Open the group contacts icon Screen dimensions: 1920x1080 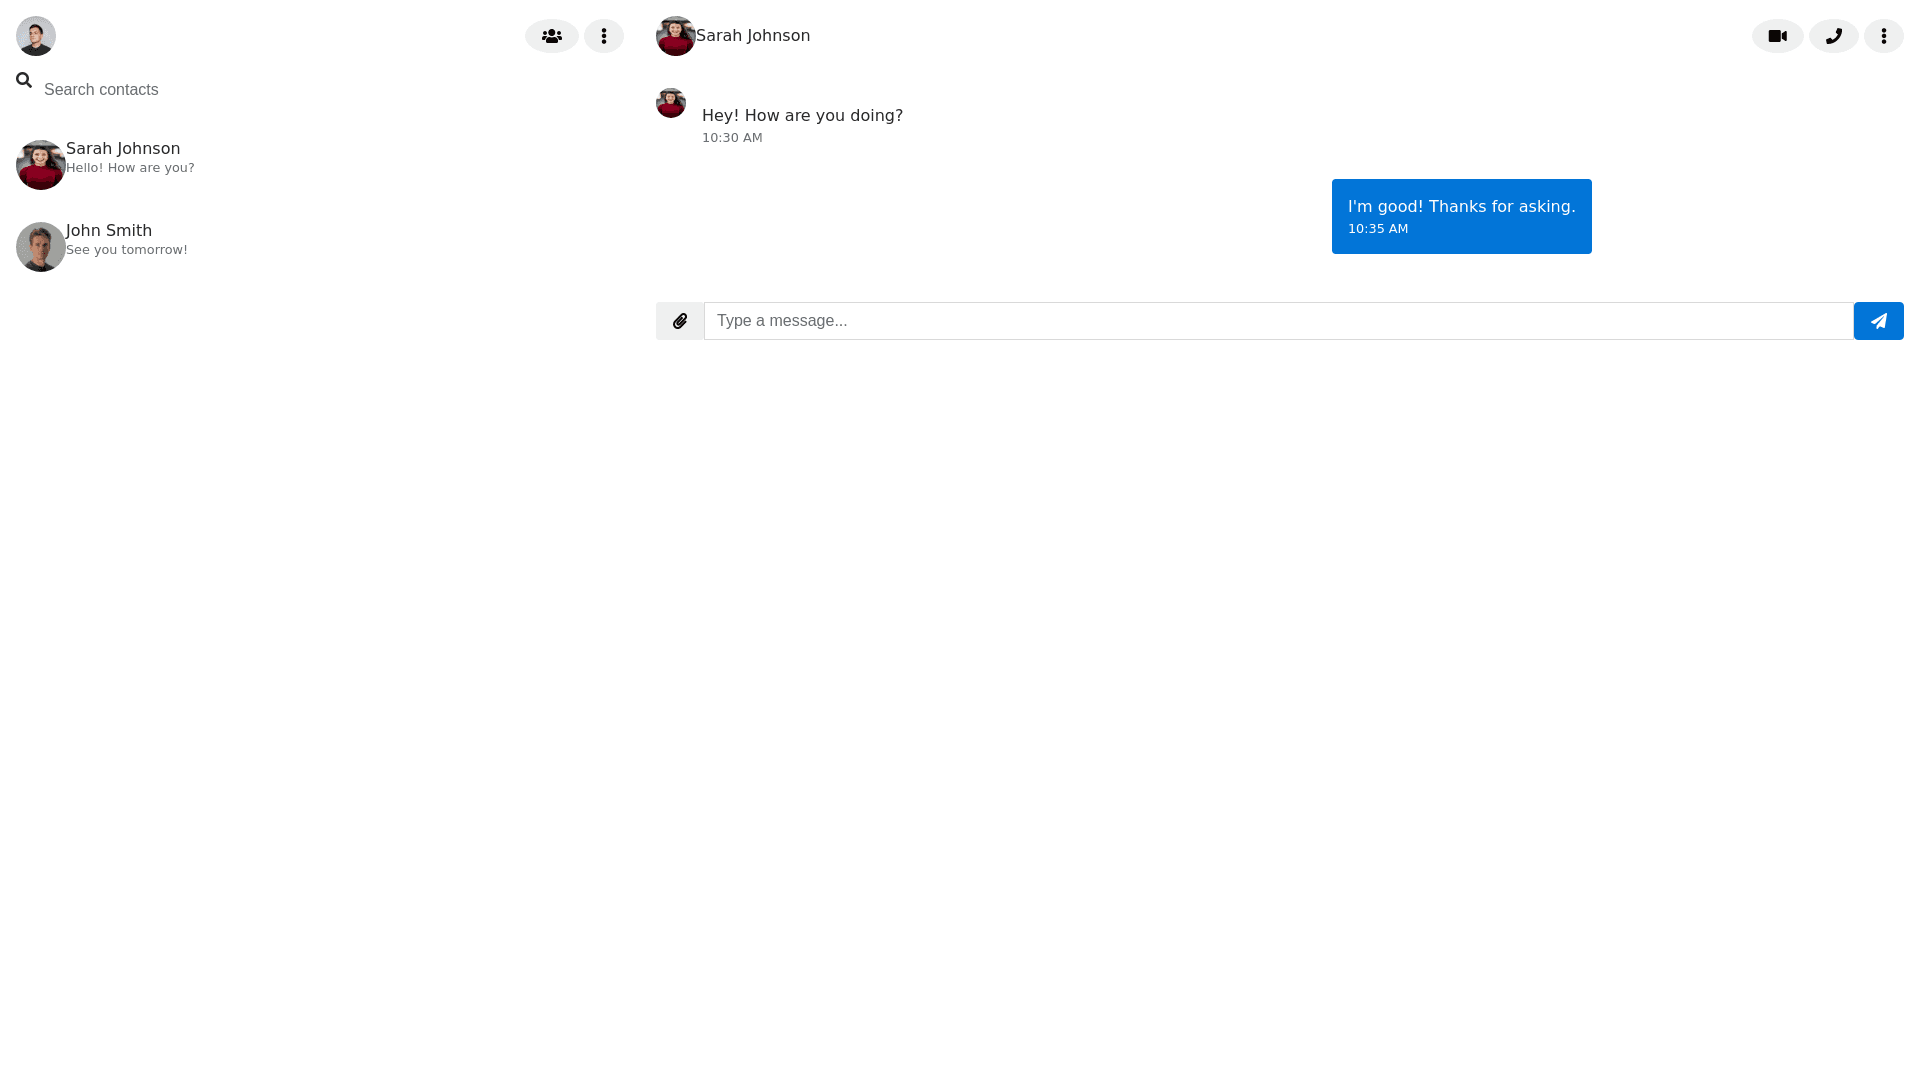[551, 36]
